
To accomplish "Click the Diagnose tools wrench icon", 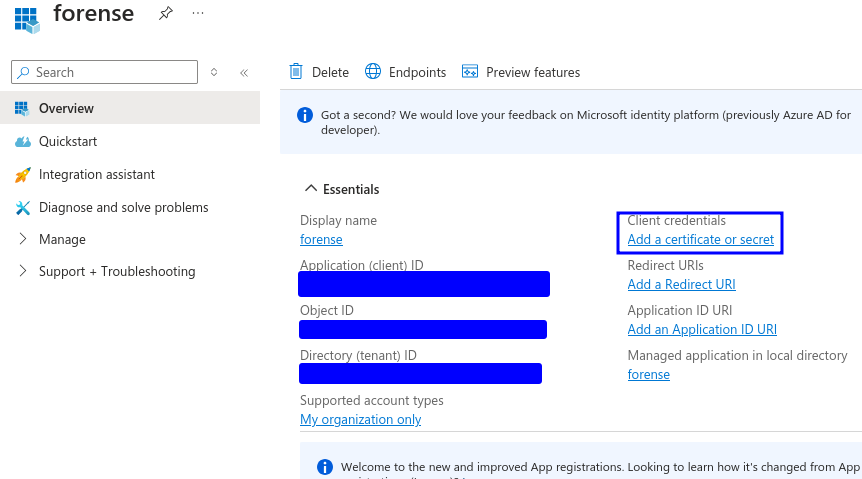I will (x=23, y=208).
